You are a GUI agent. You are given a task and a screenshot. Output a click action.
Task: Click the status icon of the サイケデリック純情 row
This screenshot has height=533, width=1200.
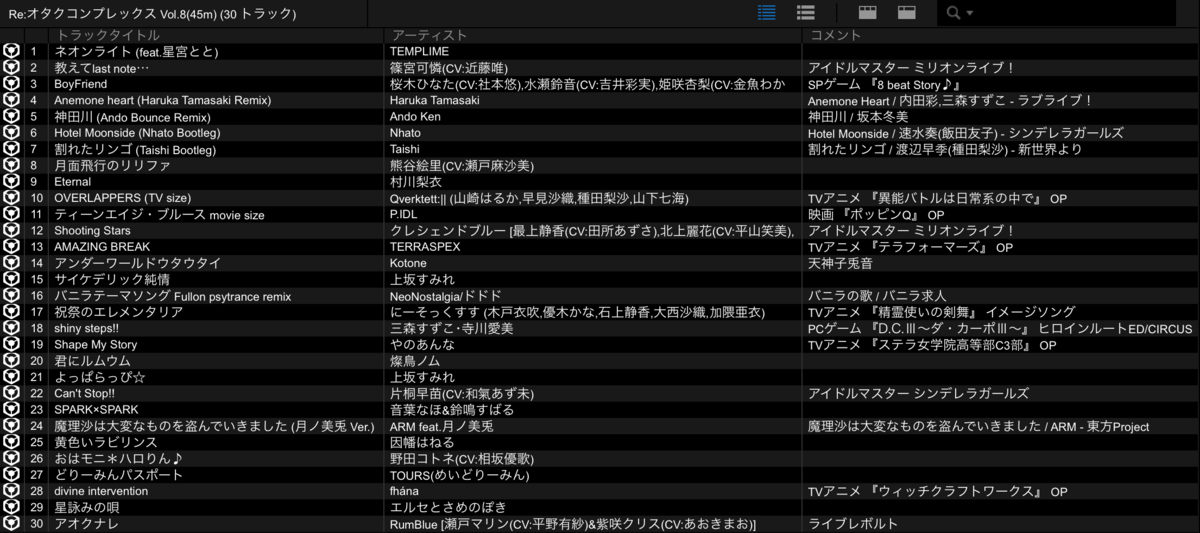(x=11, y=279)
